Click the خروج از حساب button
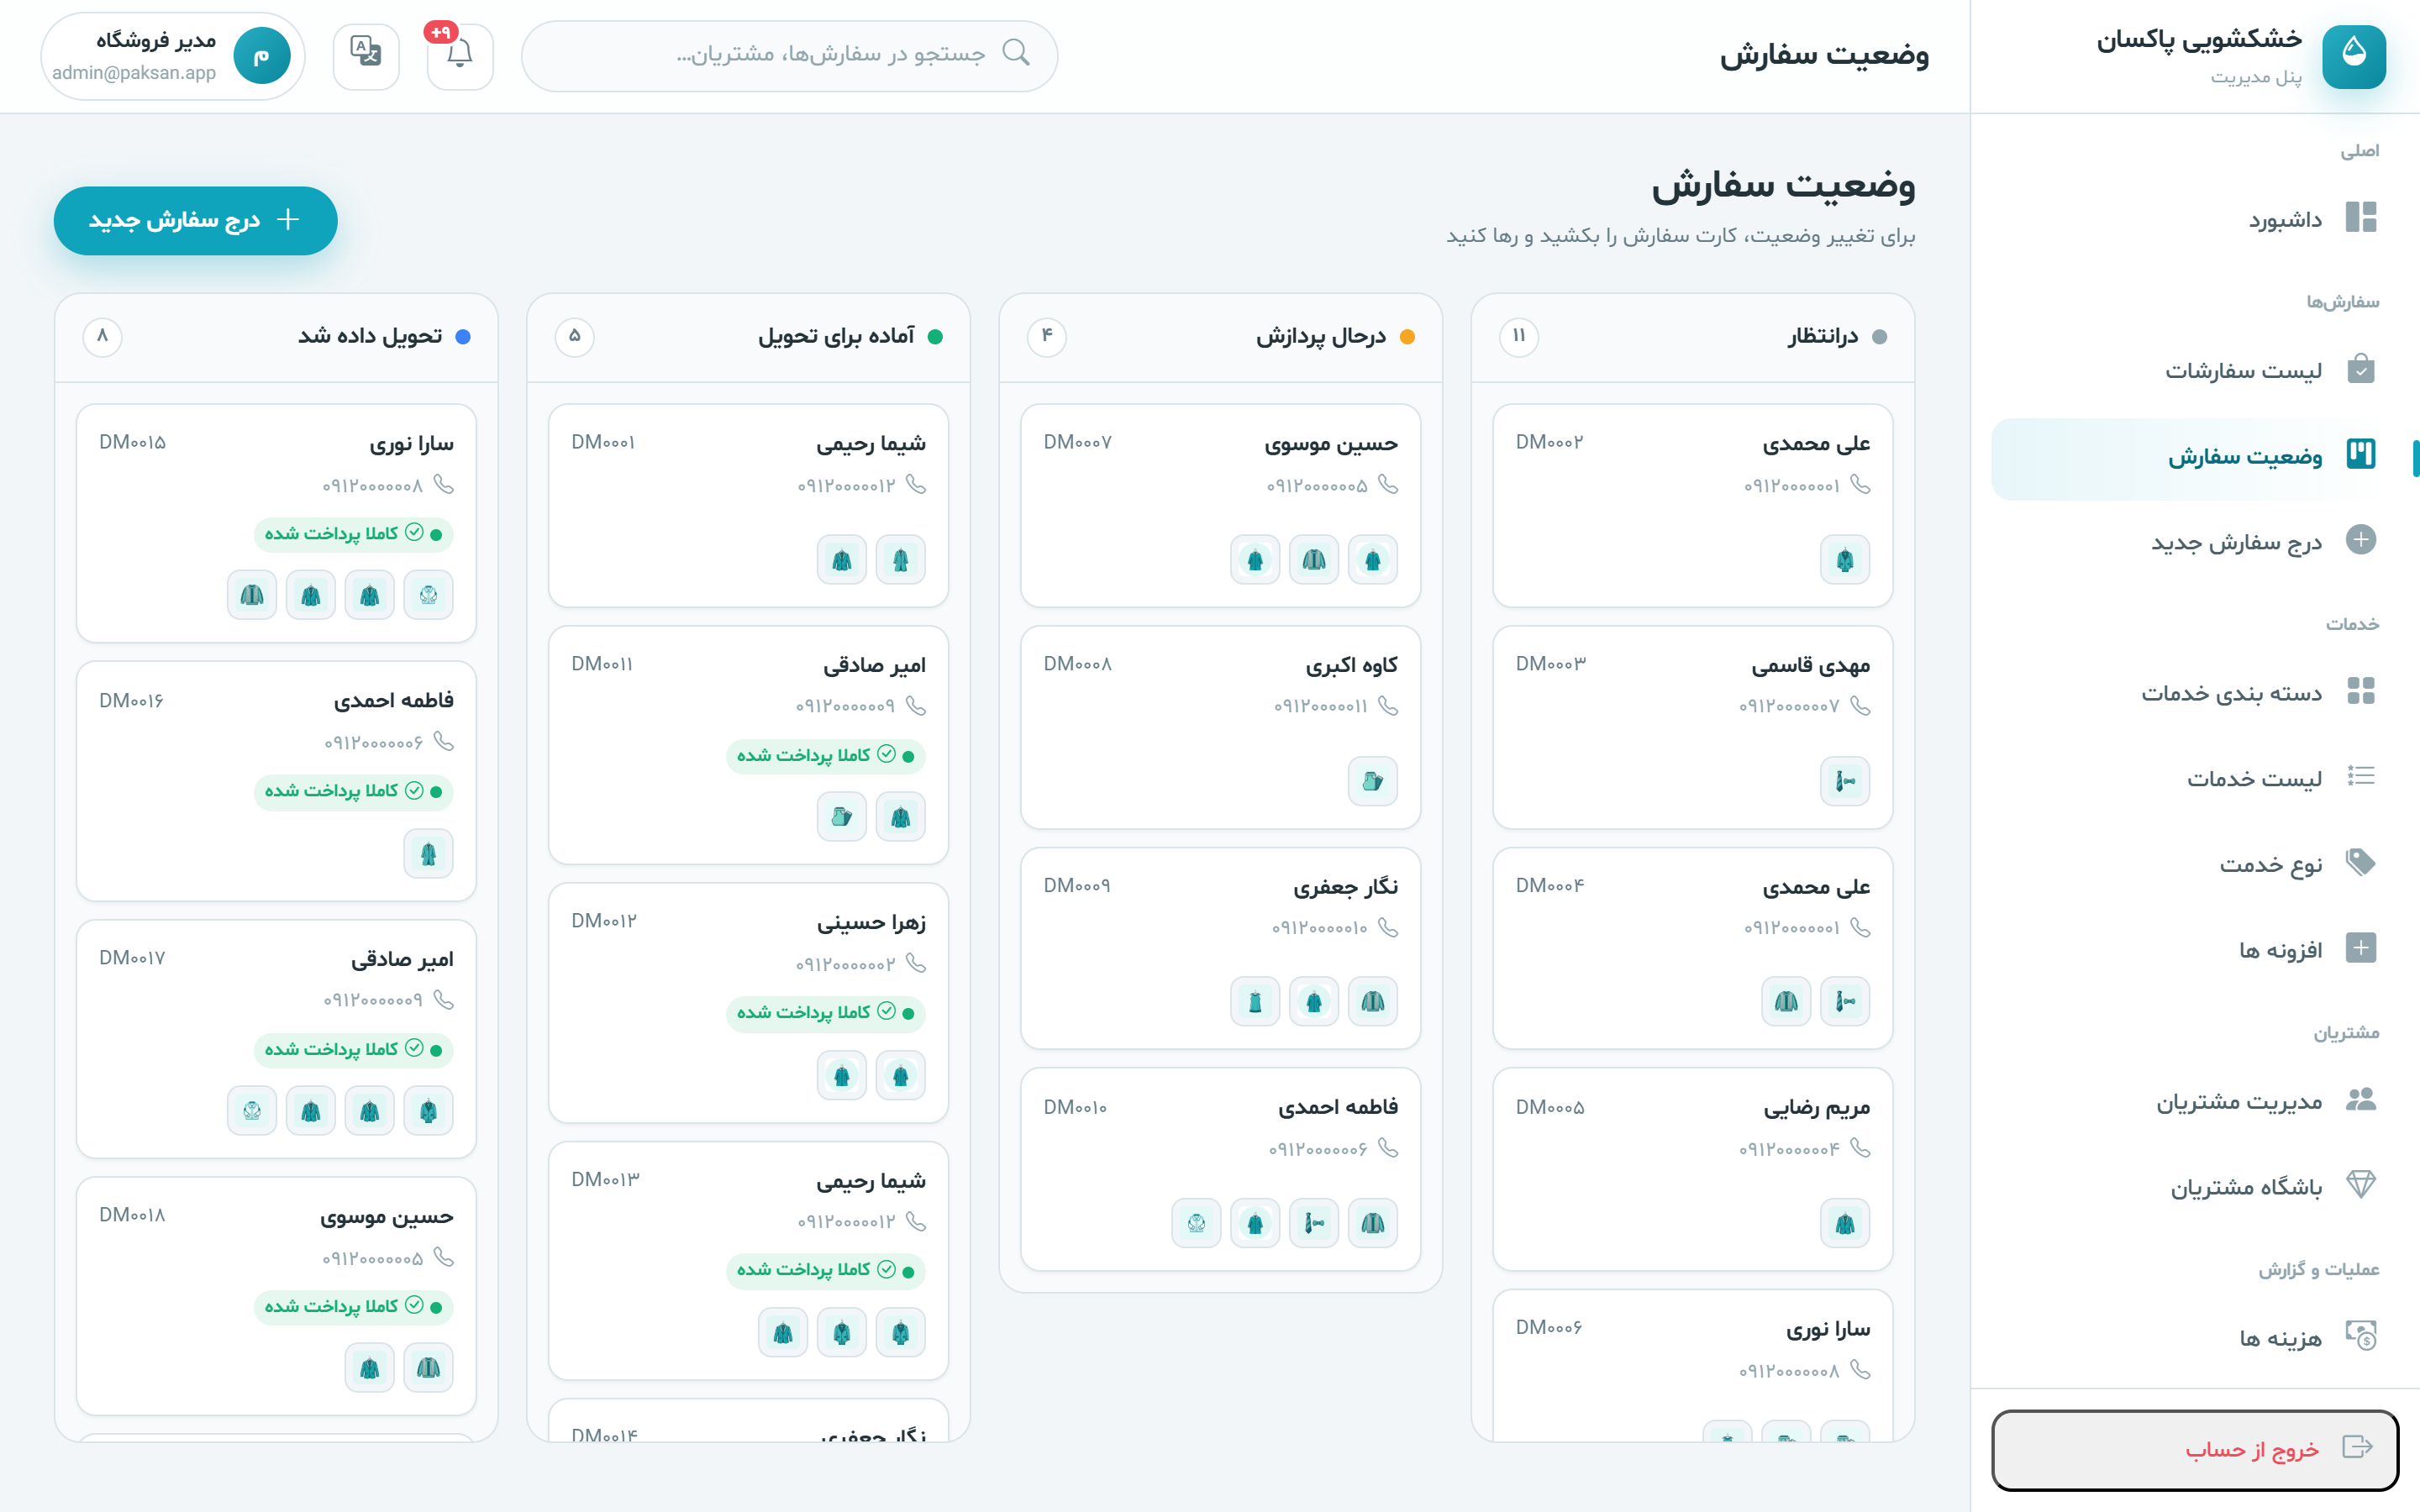 (x=2195, y=1449)
